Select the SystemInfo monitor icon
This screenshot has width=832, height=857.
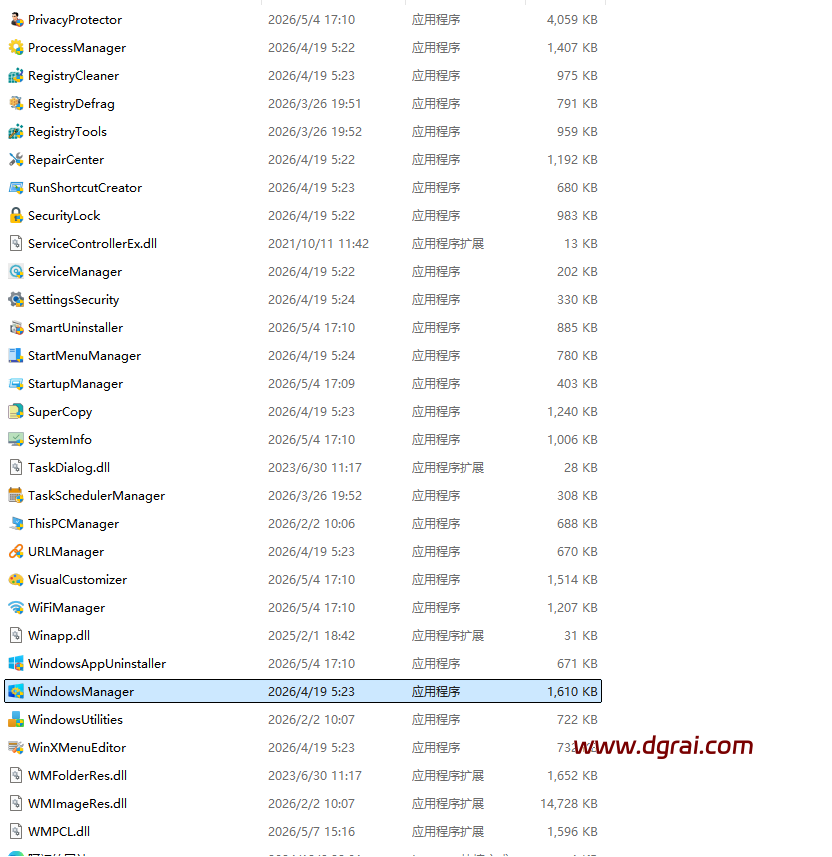16,439
